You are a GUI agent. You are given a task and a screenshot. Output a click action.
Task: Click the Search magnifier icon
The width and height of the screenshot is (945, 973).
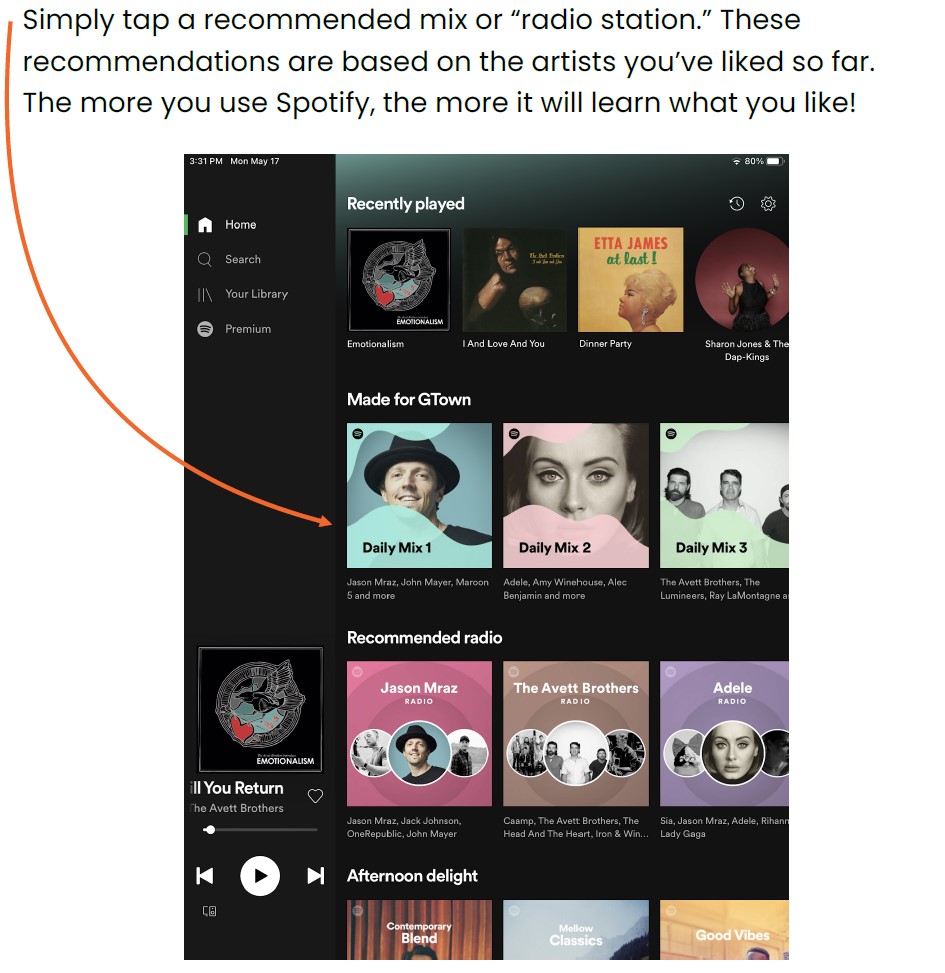click(x=205, y=259)
